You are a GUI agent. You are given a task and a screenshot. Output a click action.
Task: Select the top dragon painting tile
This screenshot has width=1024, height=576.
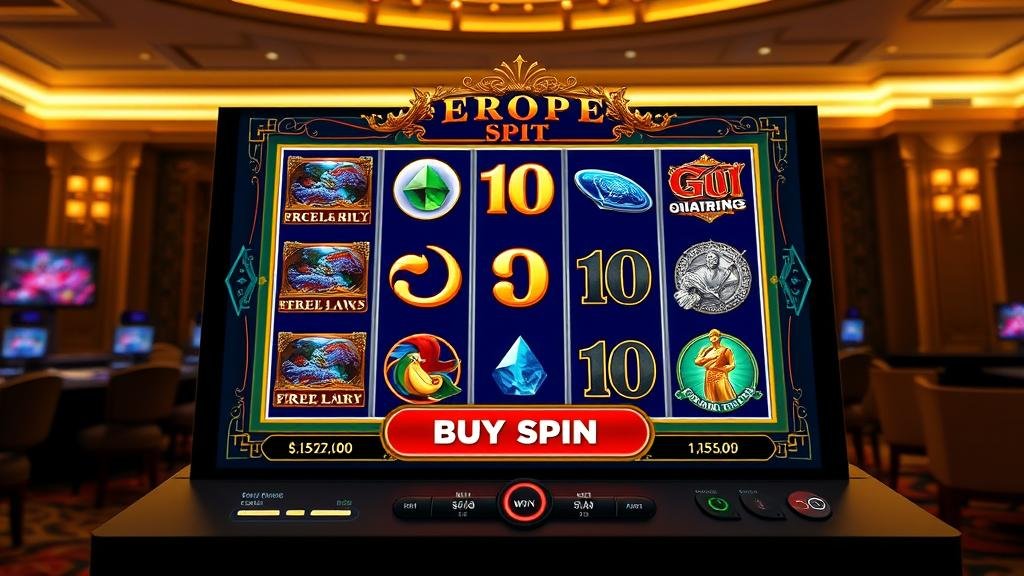tap(328, 190)
